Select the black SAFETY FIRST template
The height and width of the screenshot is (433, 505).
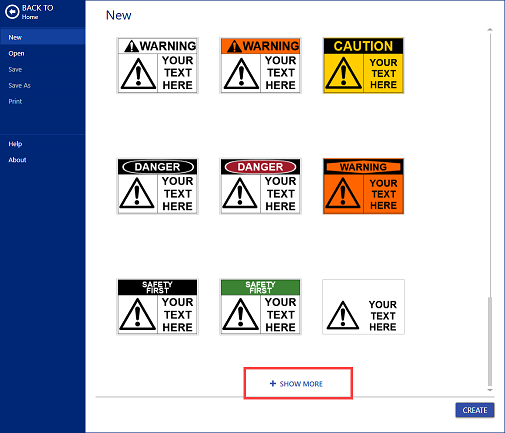[x=157, y=307]
